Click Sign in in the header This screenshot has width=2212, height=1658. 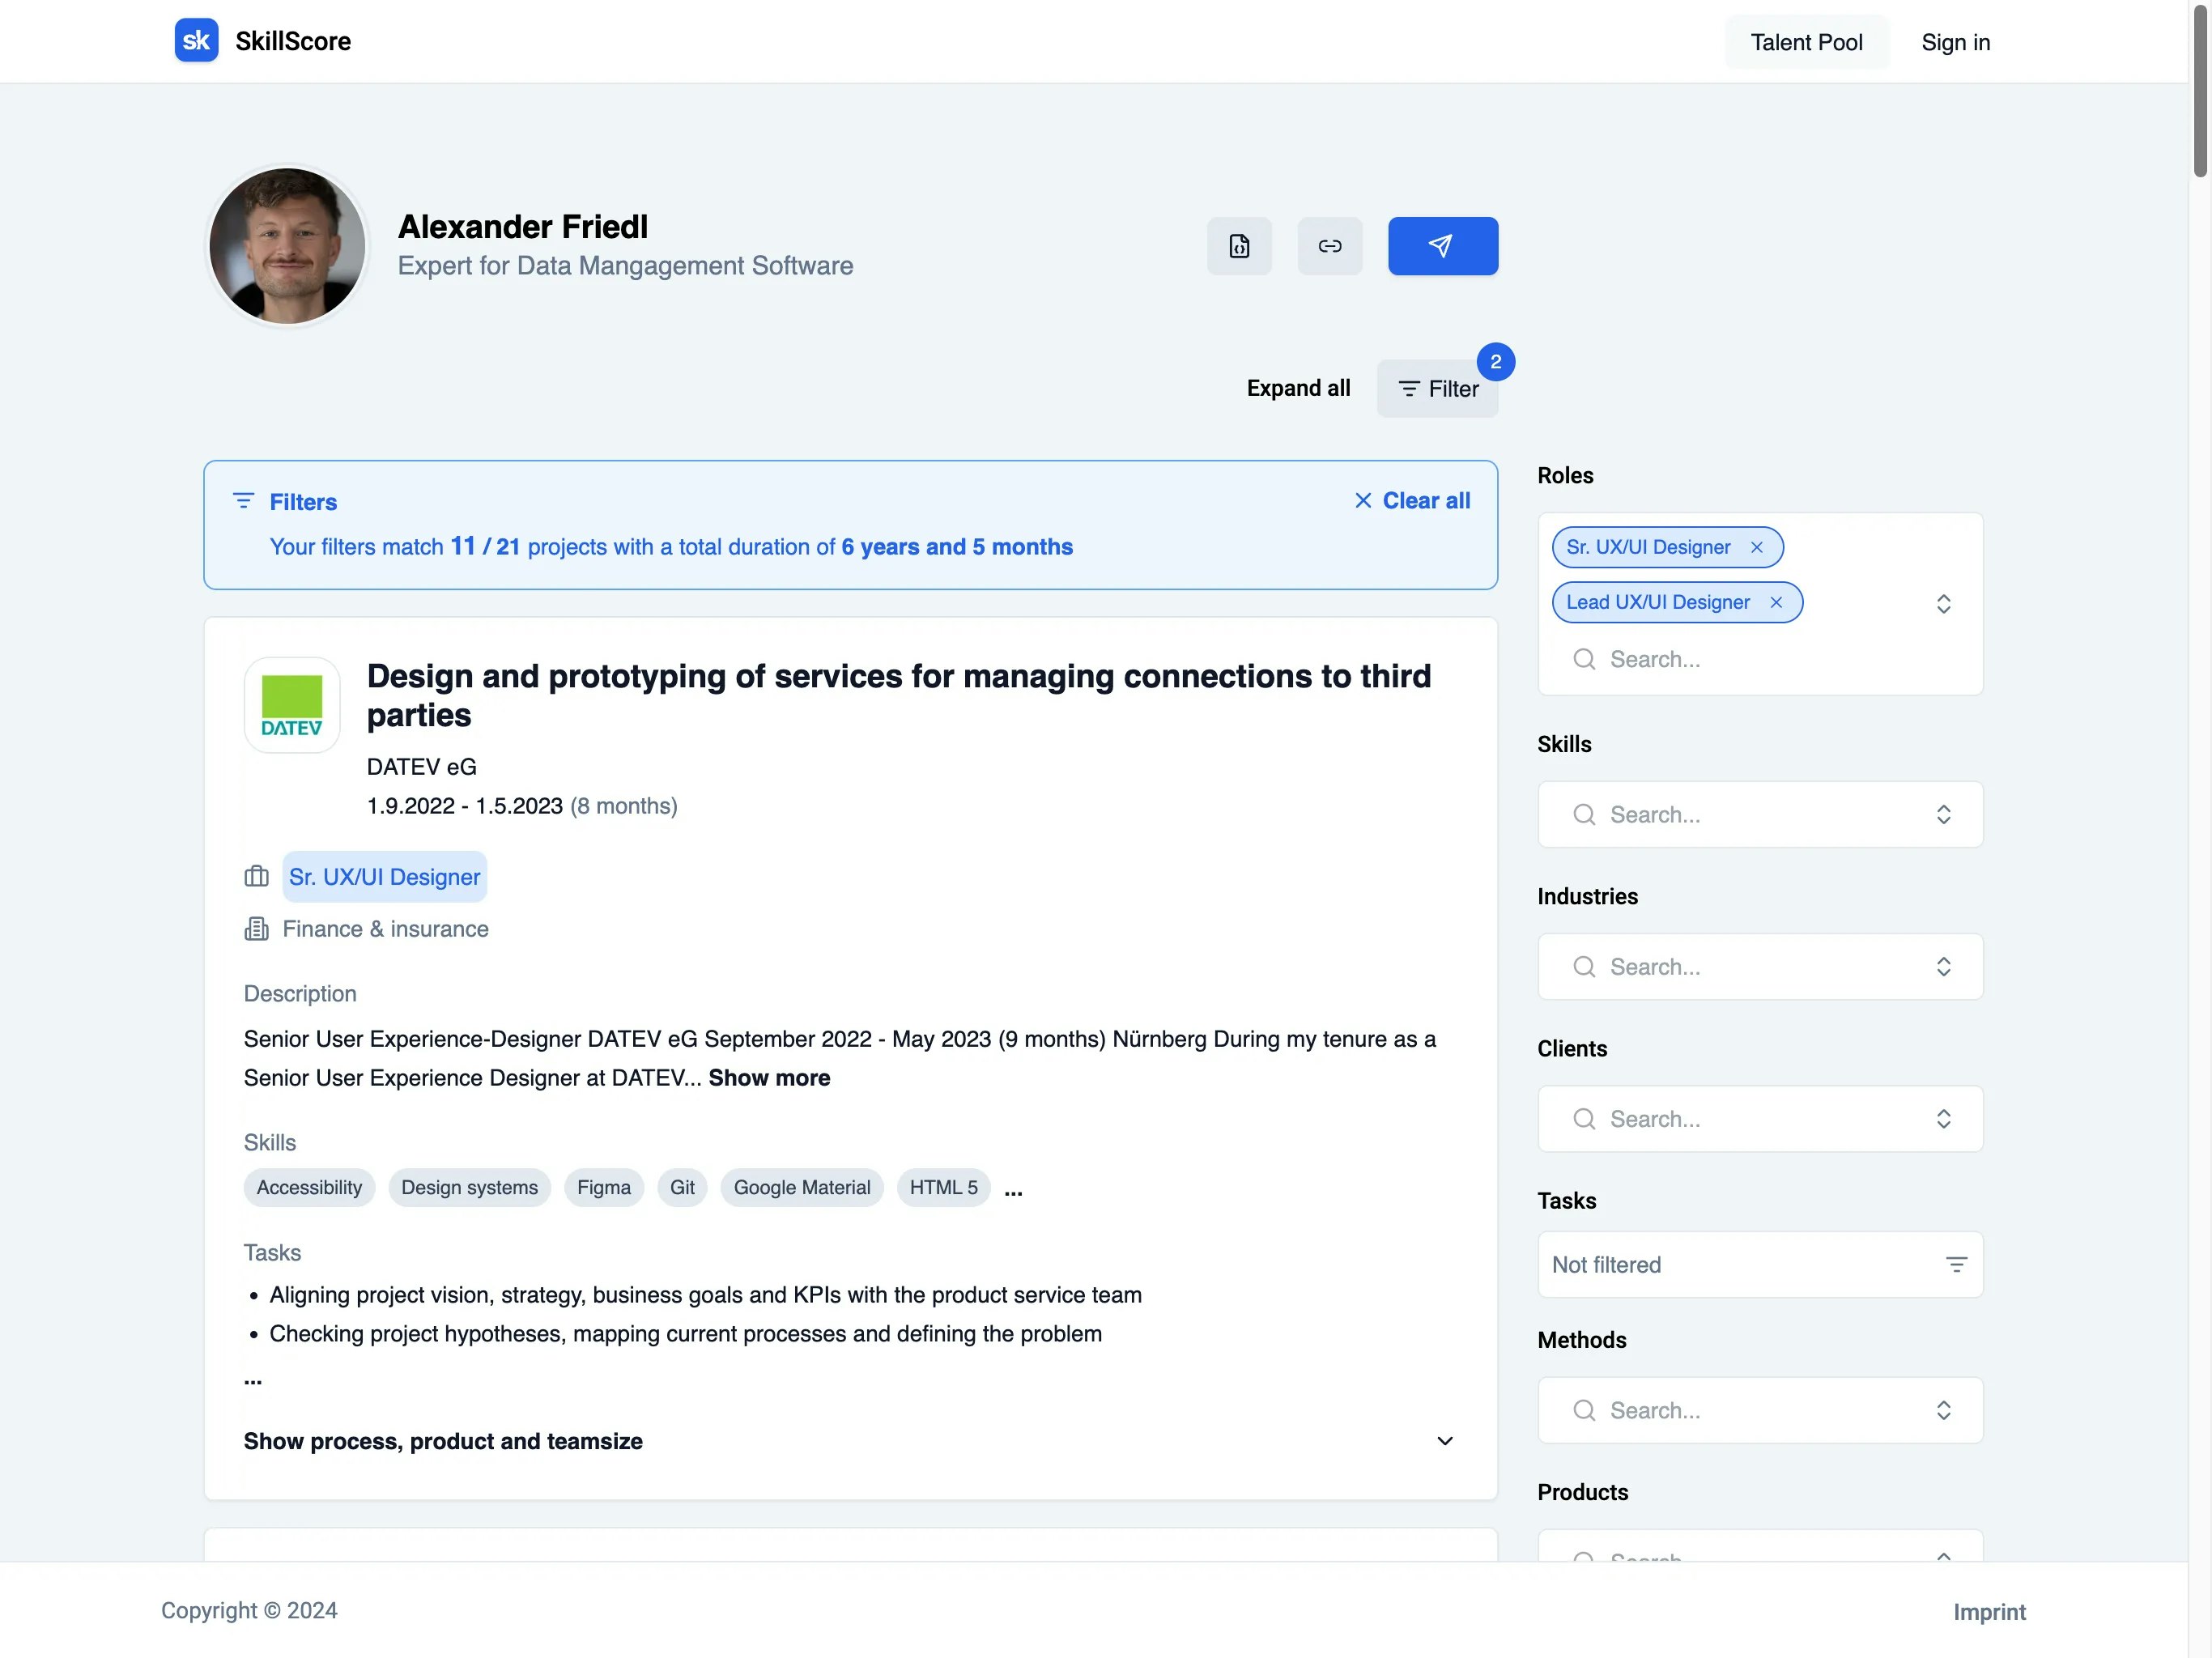coord(1955,42)
